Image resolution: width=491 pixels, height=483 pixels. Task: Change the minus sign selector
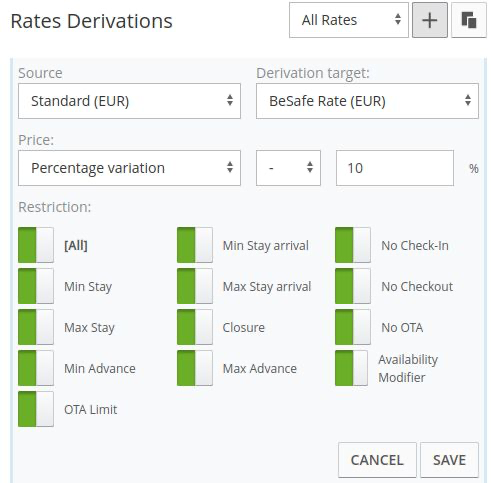click(x=288, y=168)
